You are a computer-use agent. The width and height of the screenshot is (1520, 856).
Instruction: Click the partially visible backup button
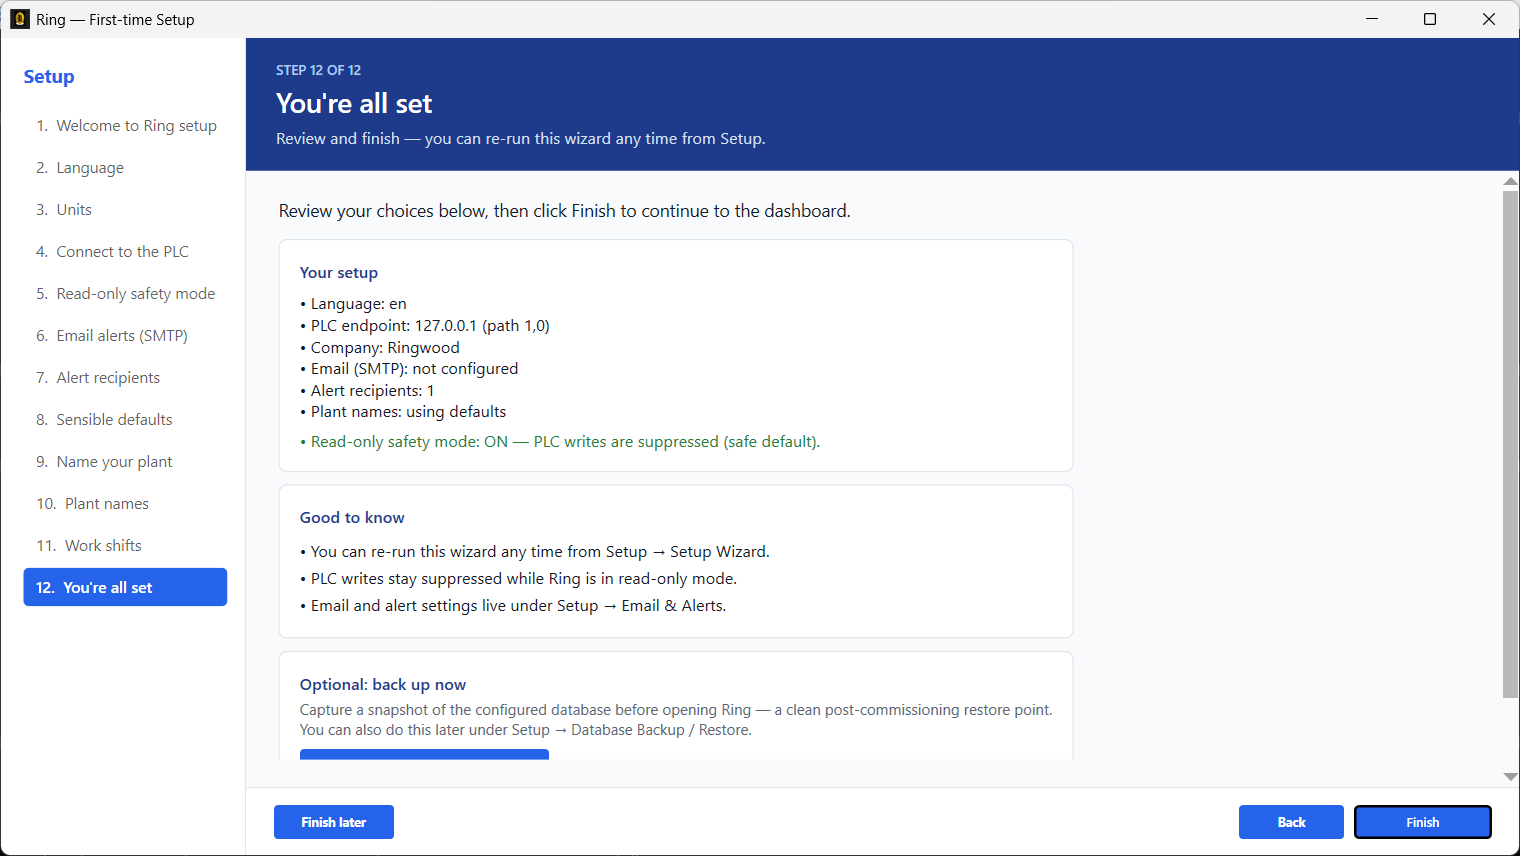point(424,754)
